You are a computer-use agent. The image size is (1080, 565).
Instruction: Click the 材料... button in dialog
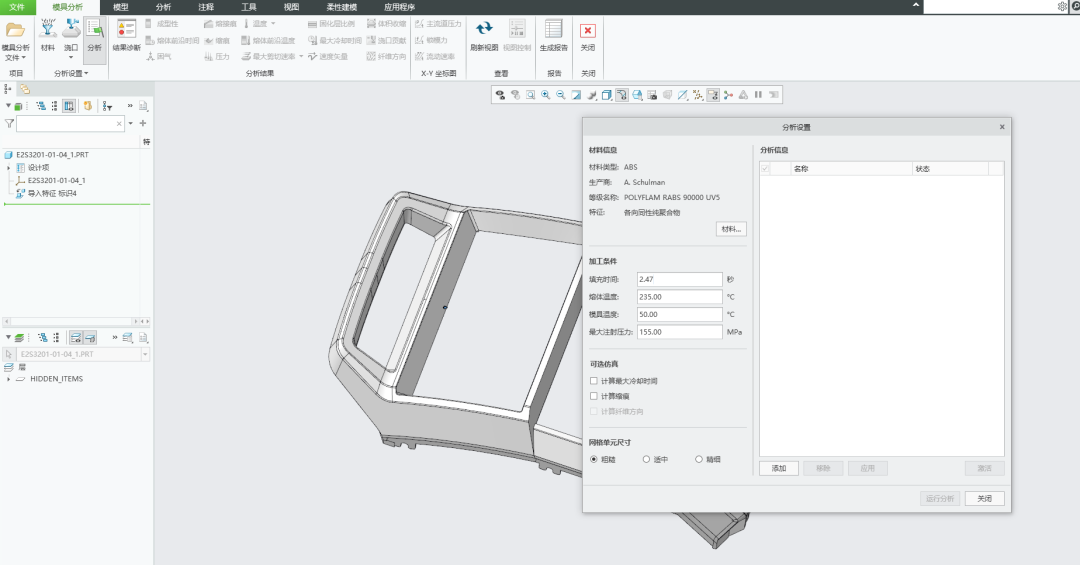[731, 229]
